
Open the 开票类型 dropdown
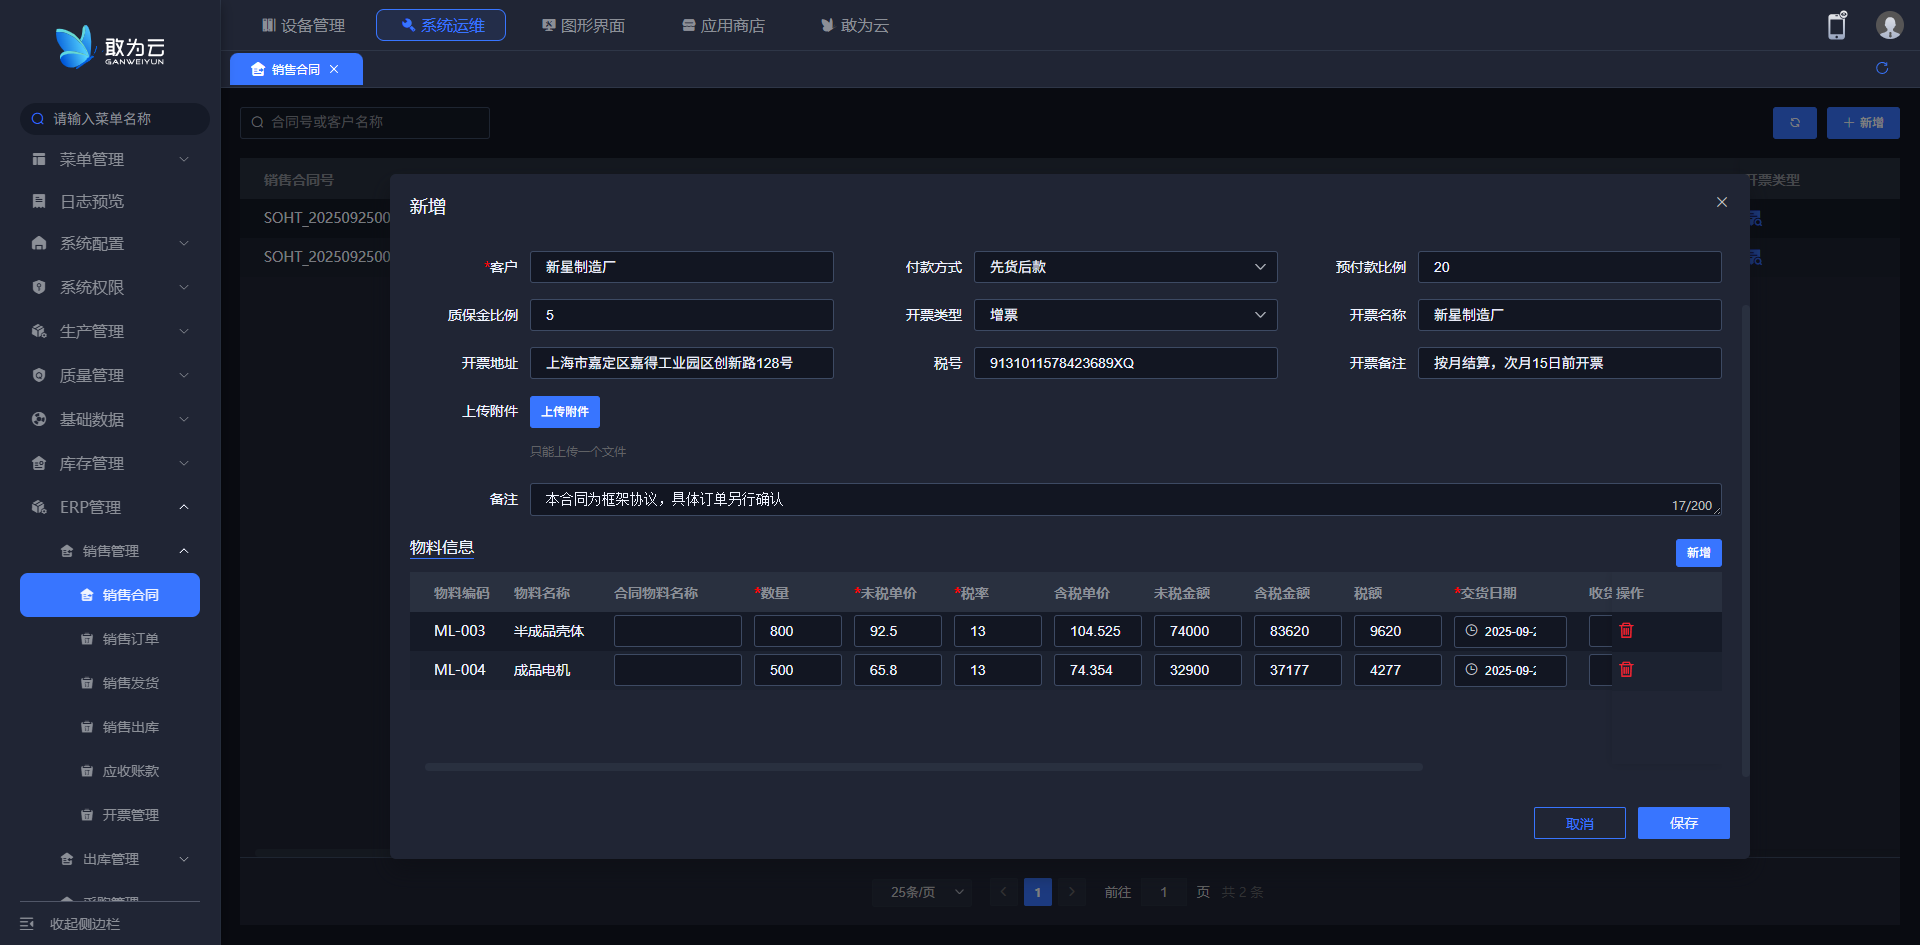pos(1125,315)
